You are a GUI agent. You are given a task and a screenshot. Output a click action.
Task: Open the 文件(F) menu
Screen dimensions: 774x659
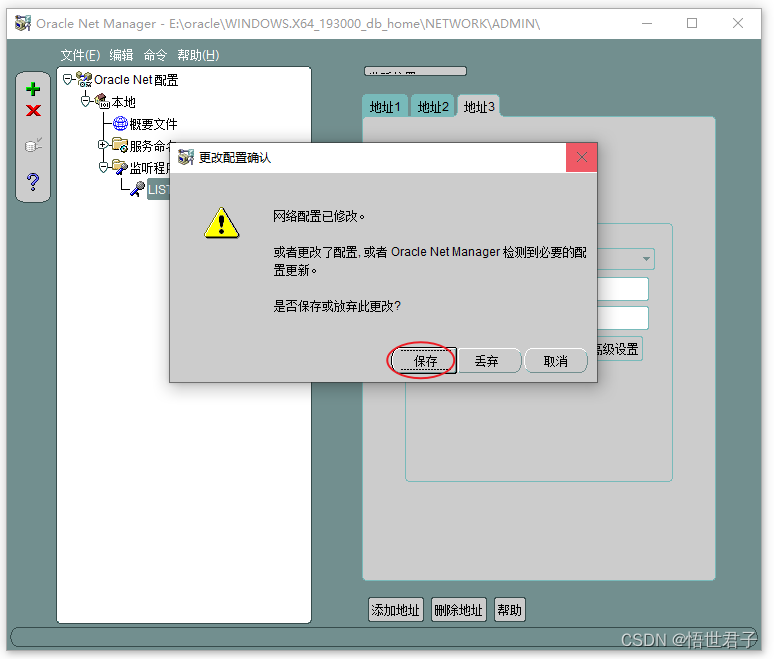(x=80, y=55)
